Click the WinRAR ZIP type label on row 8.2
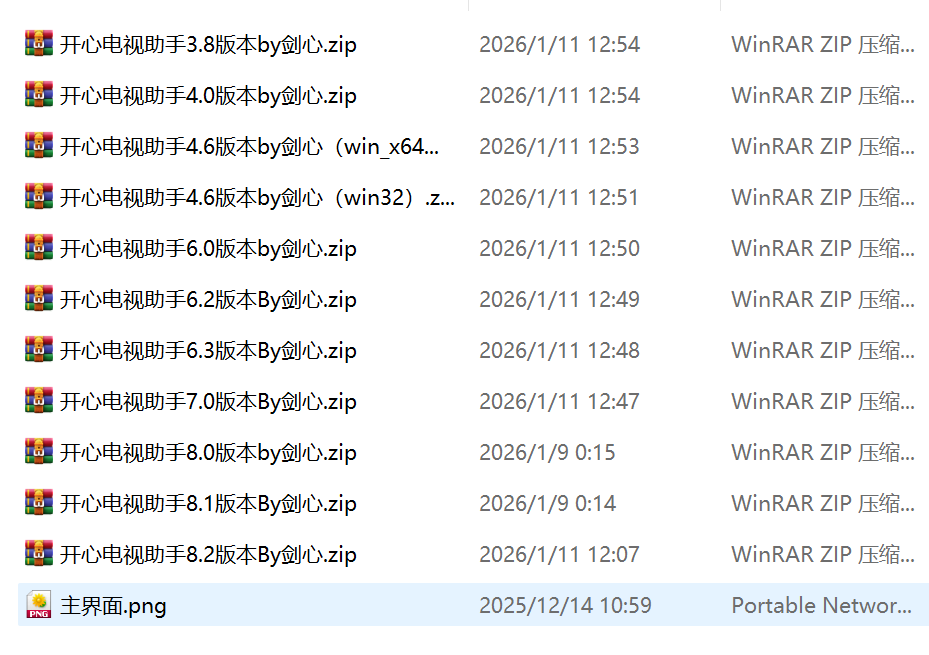This screenshot has height=655, width=929. pyautogui.click(x=822, y=554)
